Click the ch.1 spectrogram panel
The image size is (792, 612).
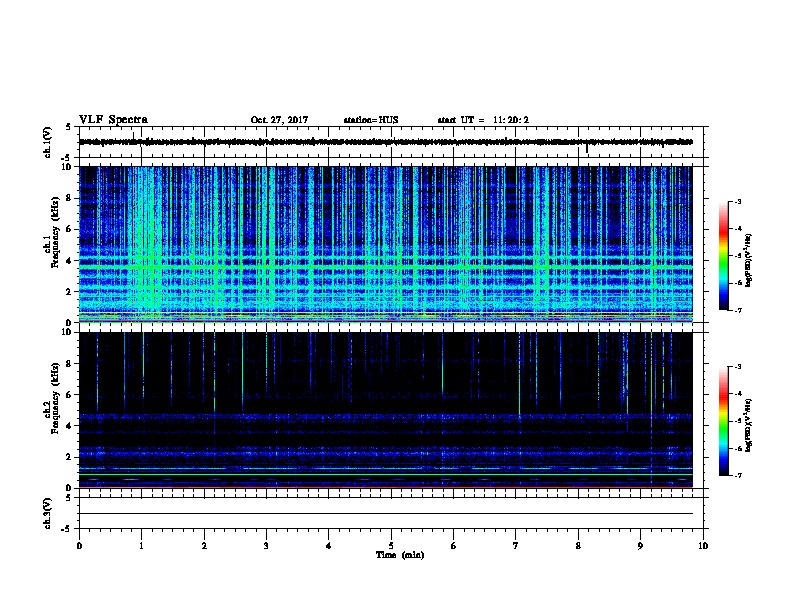(x=386, y=244)
